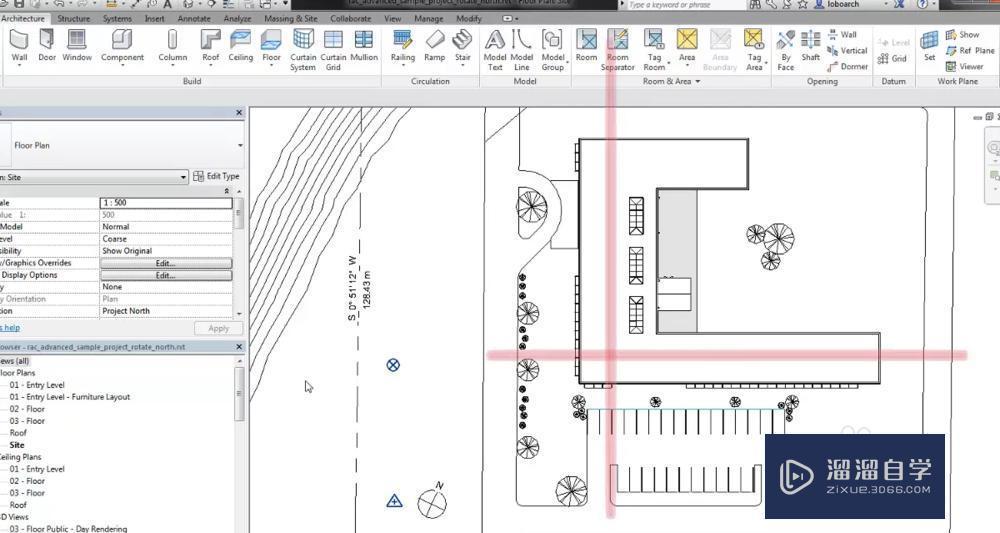Edit the Graphic Display Options
Screen dimensions: 1000x533
click(x=166, y=275)
